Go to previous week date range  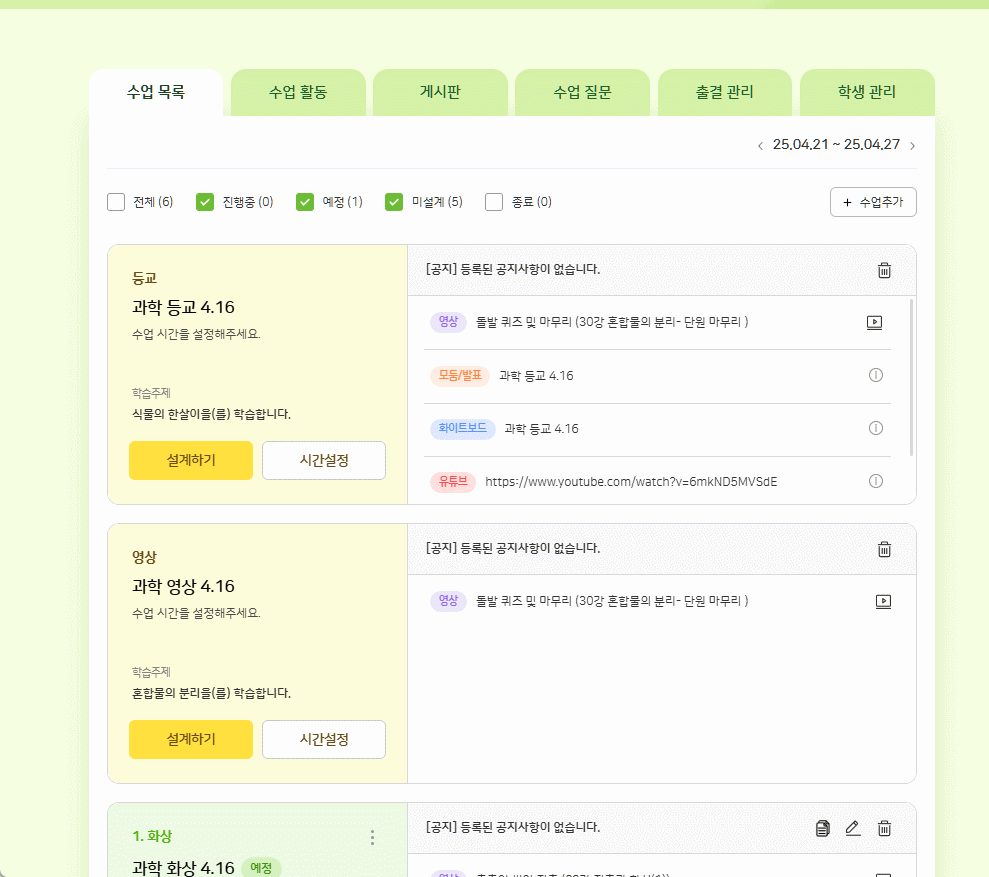(x=760, y=146)
